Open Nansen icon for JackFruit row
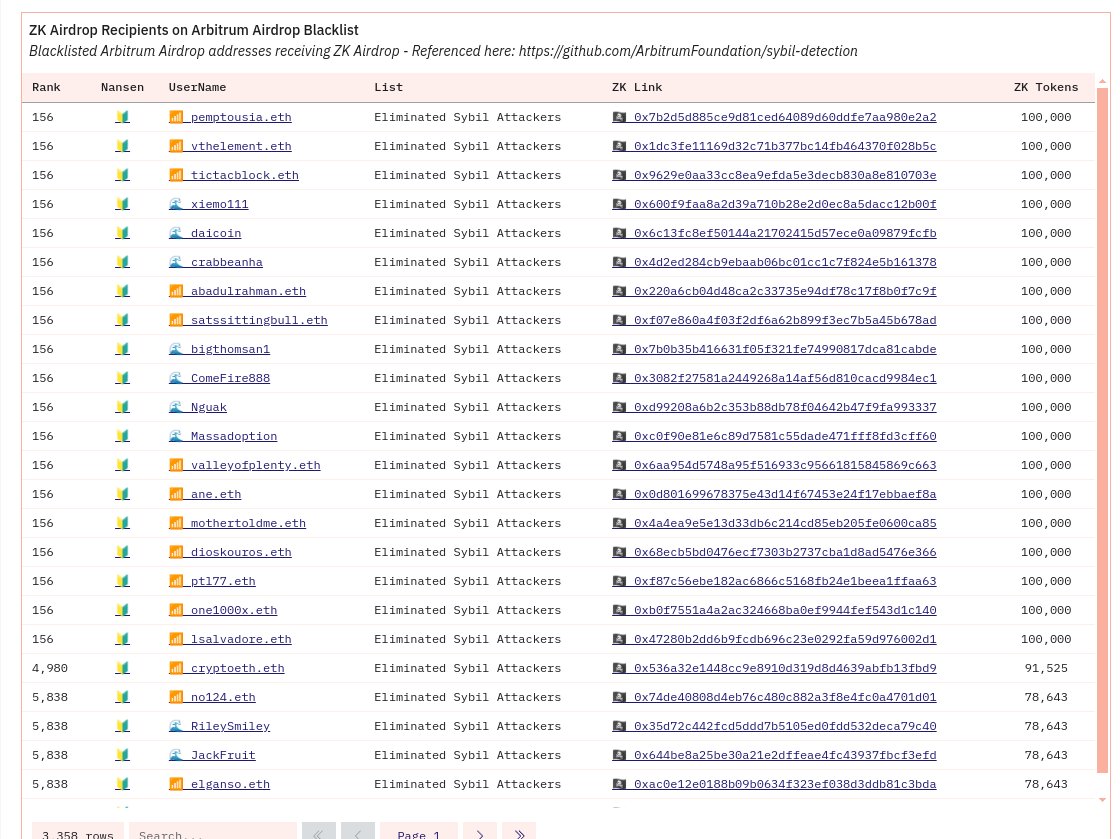 pos(123,755)
